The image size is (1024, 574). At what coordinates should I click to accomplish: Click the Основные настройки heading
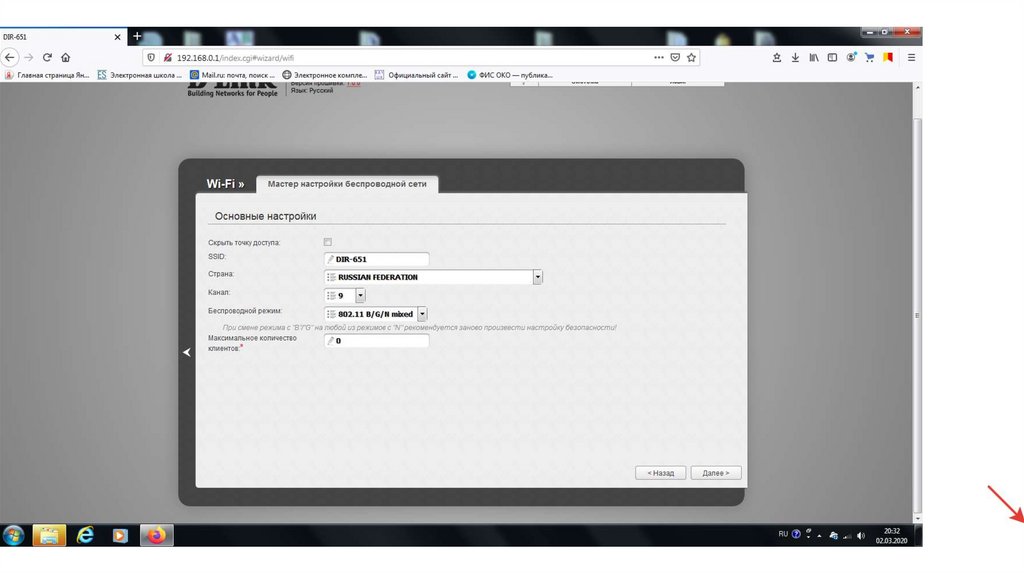pyautogui.click(x=265, y=216)
